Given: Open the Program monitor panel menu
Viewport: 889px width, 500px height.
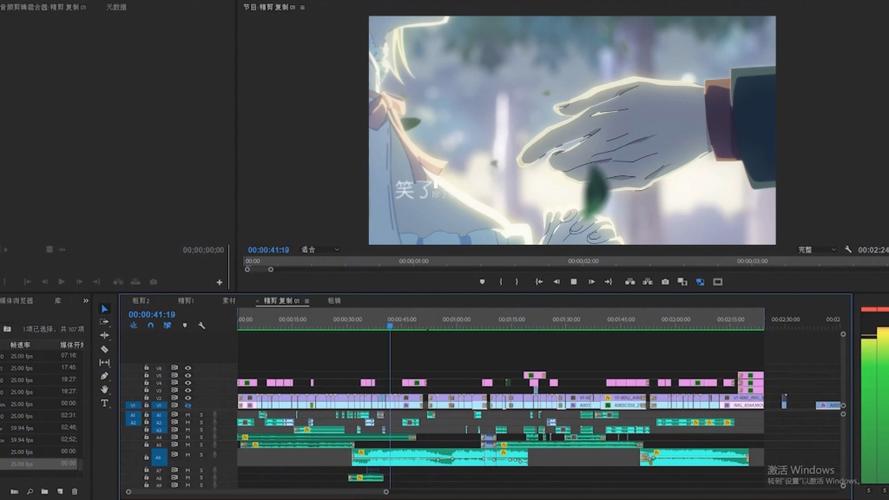Looking at the screenshot, I should click(302, 7).
